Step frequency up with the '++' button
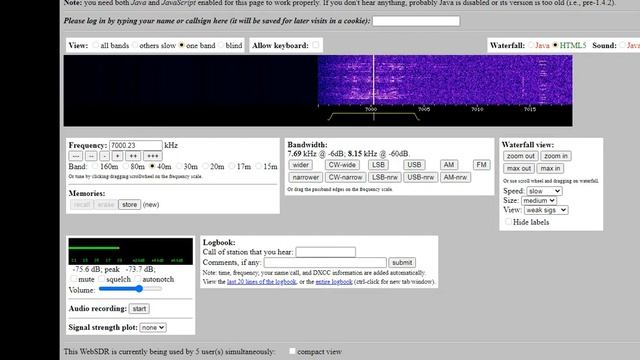 pyautogui.click(x=133, y=156)
